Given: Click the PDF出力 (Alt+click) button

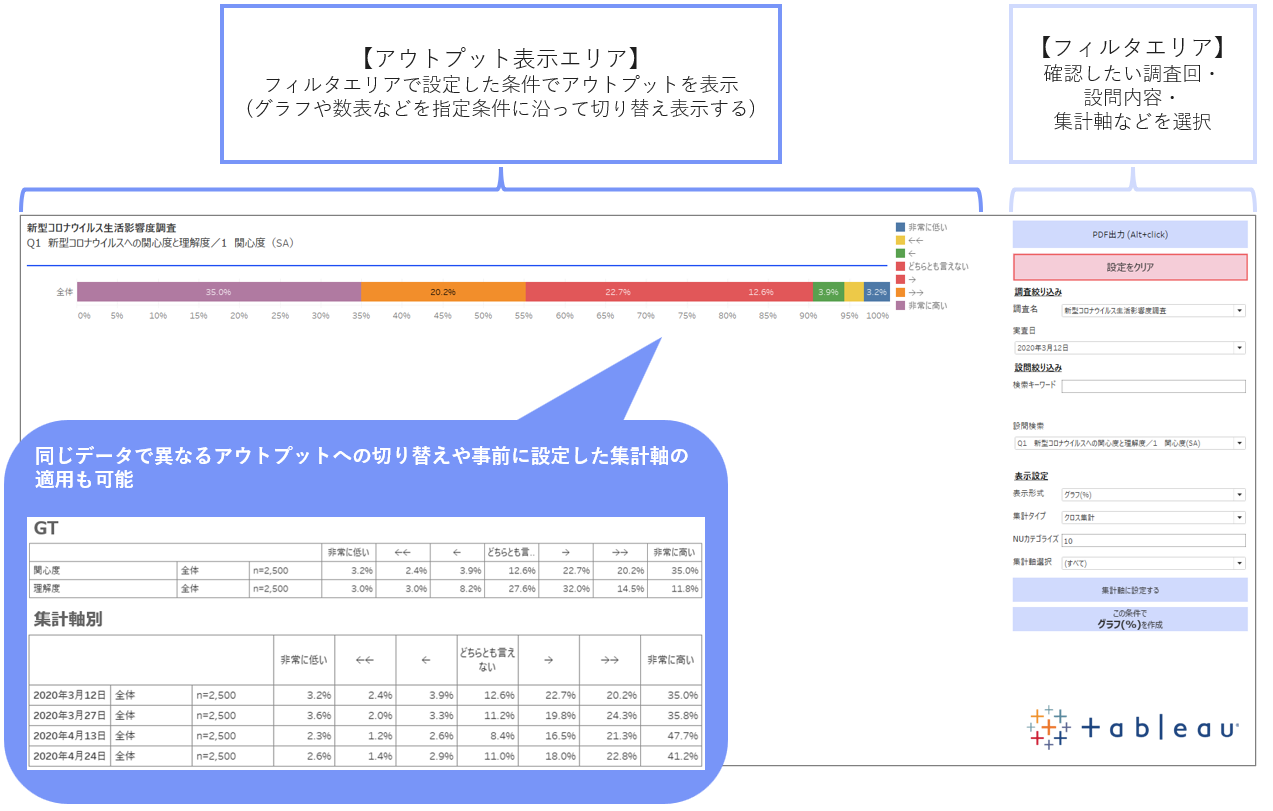Looking at the screenshot, I should 1130,235.
